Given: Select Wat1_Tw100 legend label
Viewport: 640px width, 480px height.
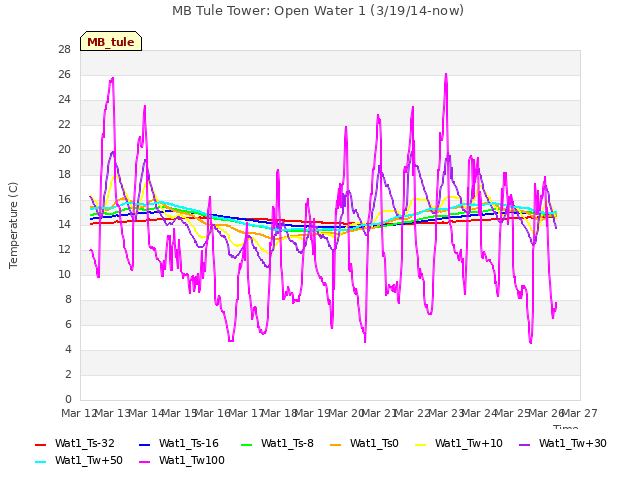Looking at the screenshot, I should (x=192, y=460).
